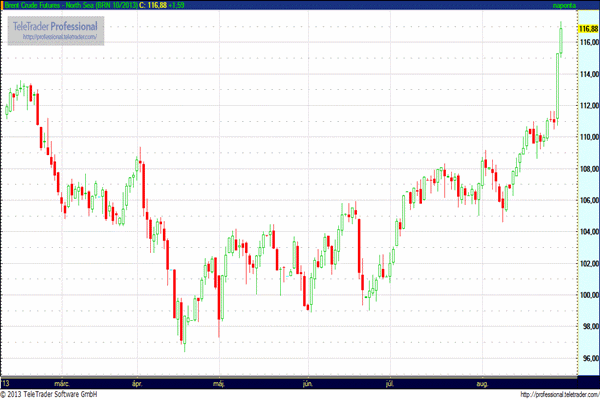Select the 'ápr.' month marker on the time axis
The width and height of the screenshot is (600, 400).
(x=138, y=383)
